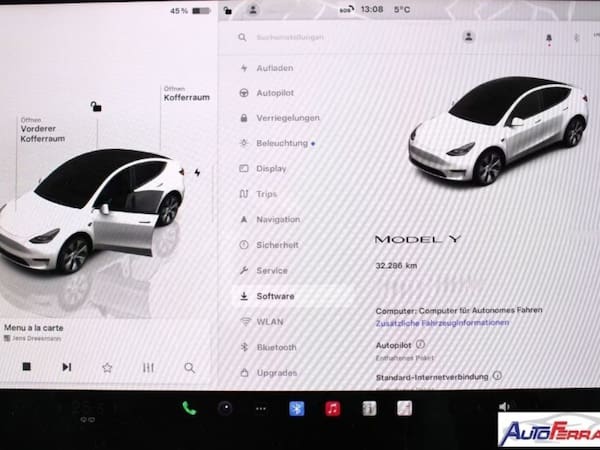Open Navigation settings

(x=270, y=219)
